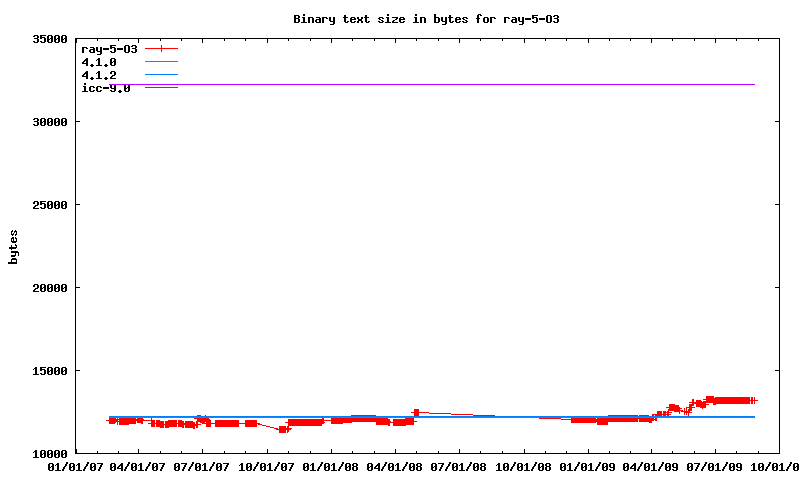The image size is (800, 480).
Task: Click the 04/01/08 x-axis date label
Action: (x=396, y=466)
